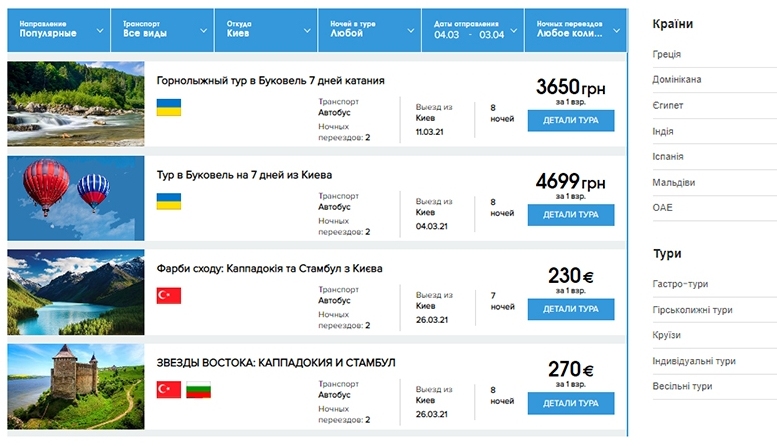Open the Даты отправления date picker
The image size is (777, 446).
[x=473, y=30]
